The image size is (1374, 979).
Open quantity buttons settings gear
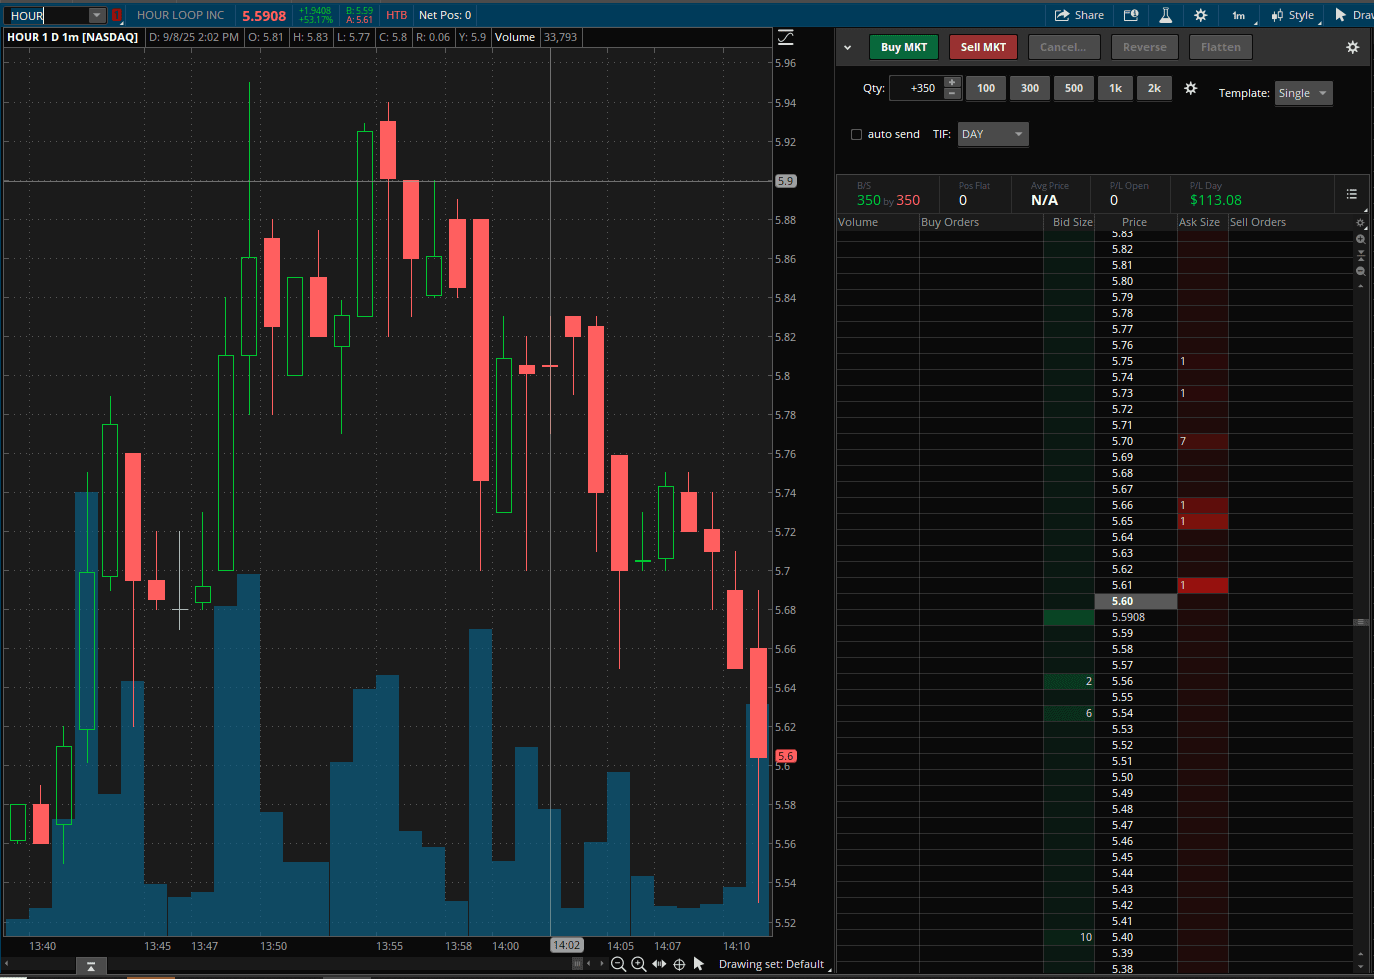1191,88
